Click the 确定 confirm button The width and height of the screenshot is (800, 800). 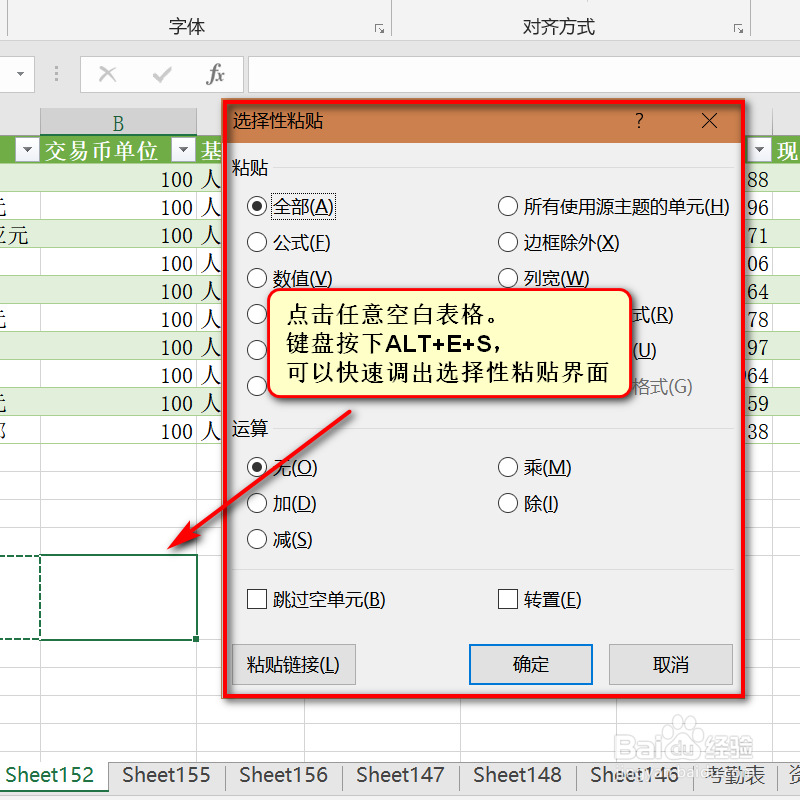530,664
